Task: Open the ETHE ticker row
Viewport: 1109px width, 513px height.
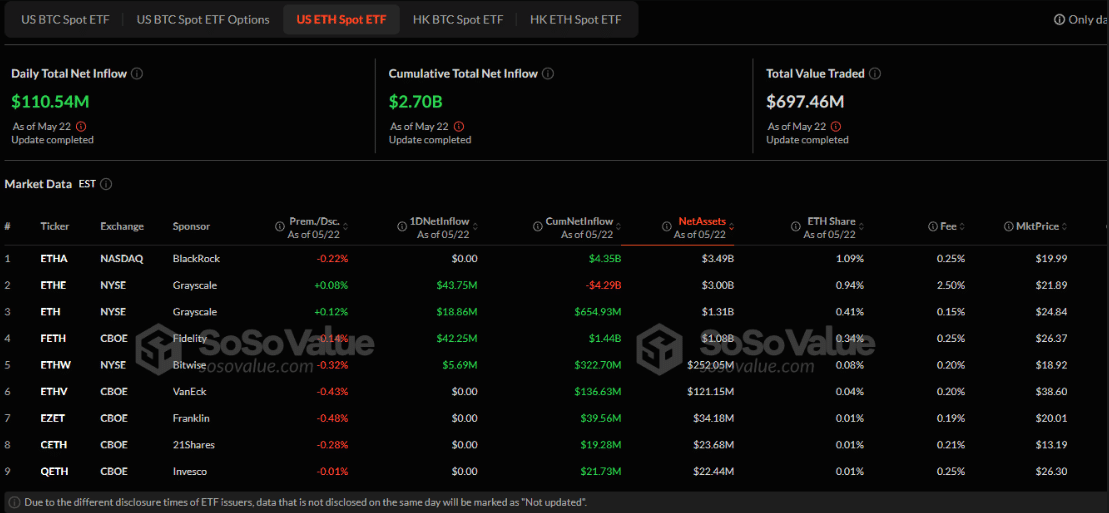Action: coord(554,285)
